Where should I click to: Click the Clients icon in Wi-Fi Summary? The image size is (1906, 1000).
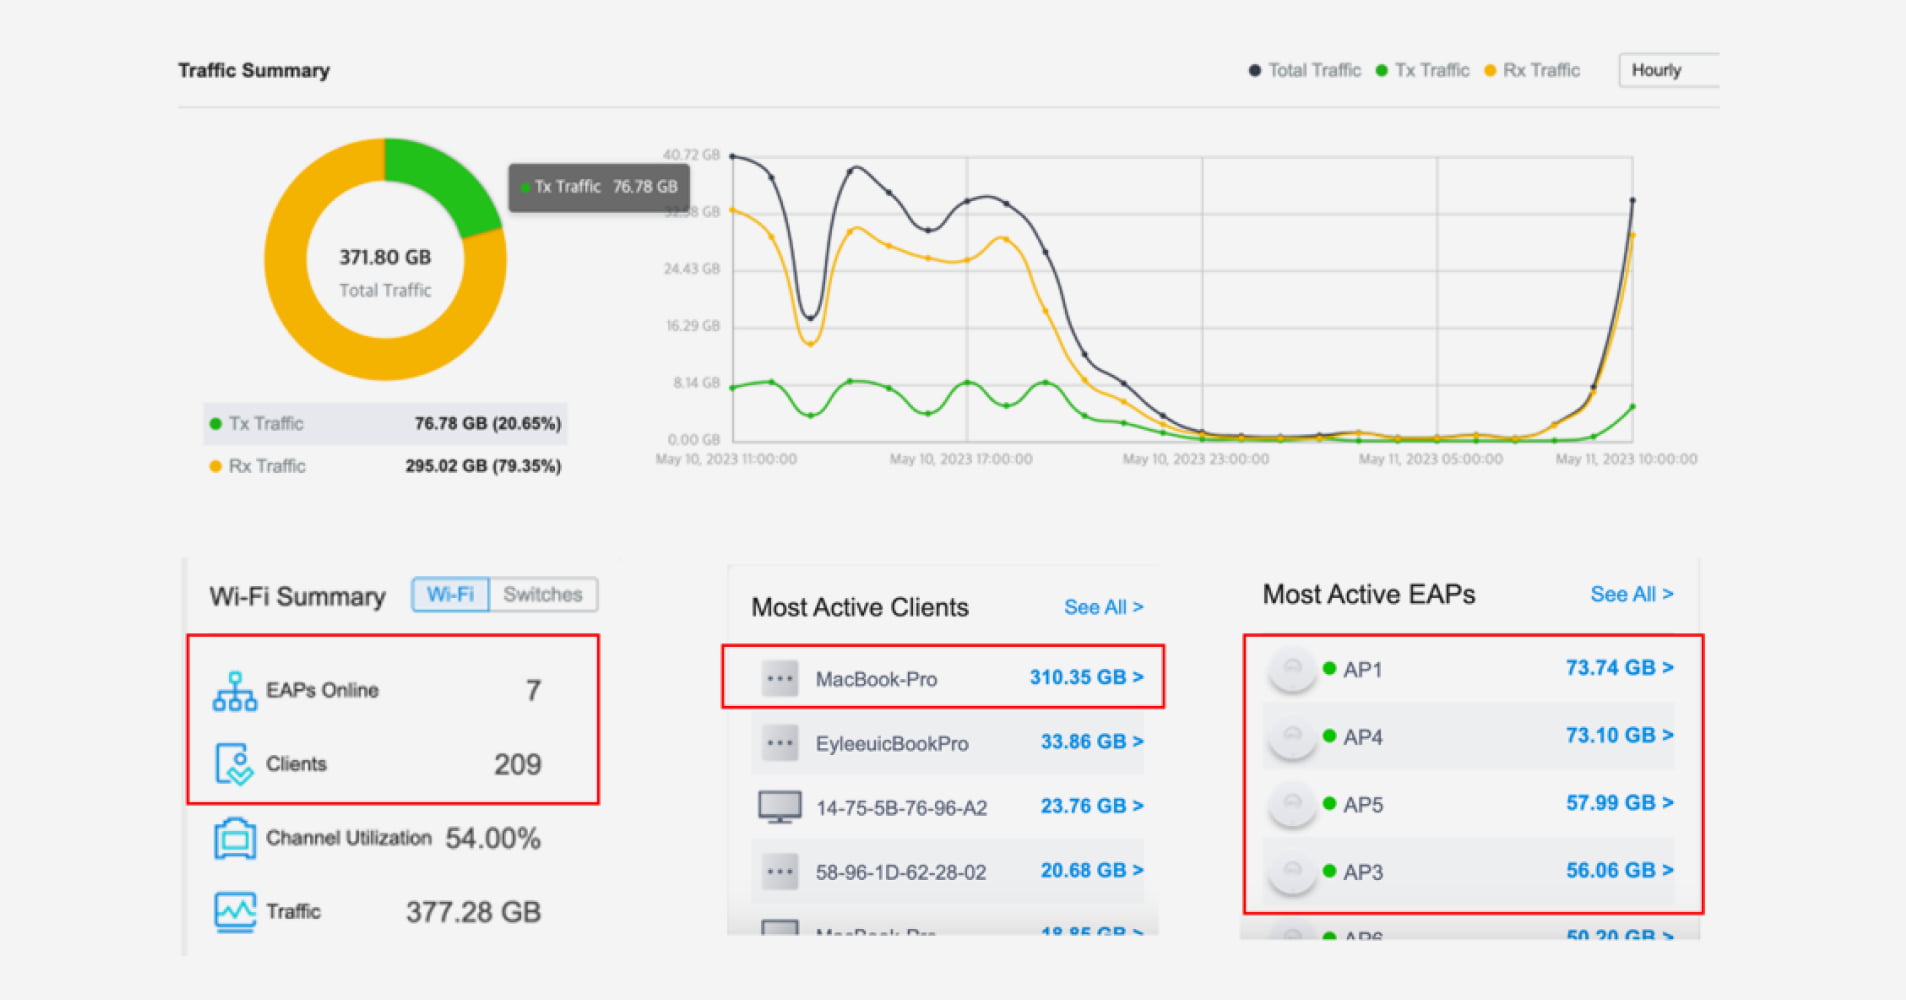[234, 764]
